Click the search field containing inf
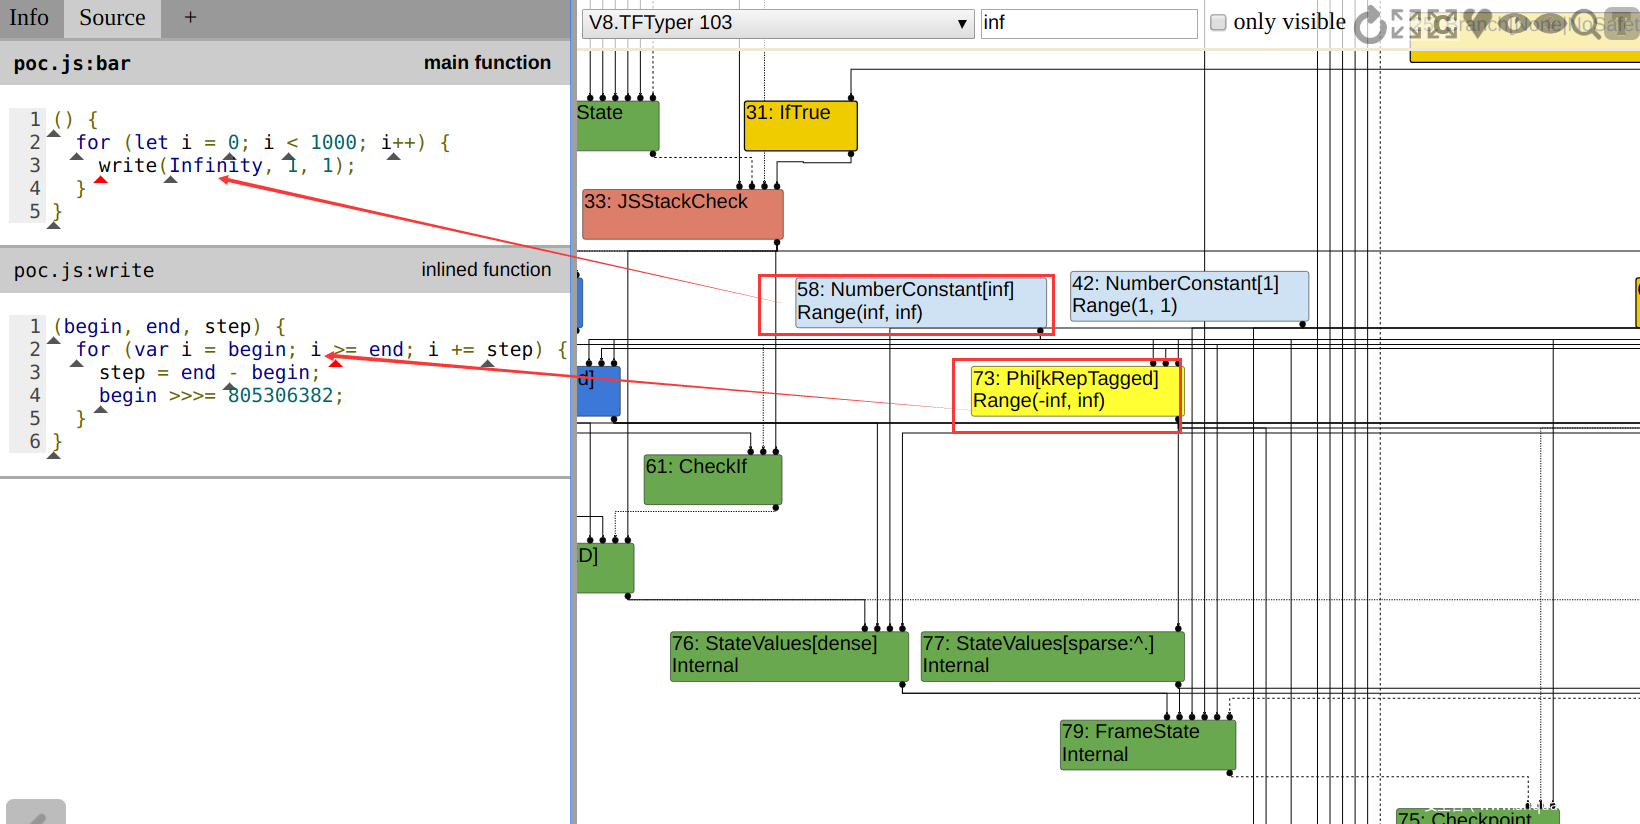The image size is (1640, 824). [x=1088, y=23]
